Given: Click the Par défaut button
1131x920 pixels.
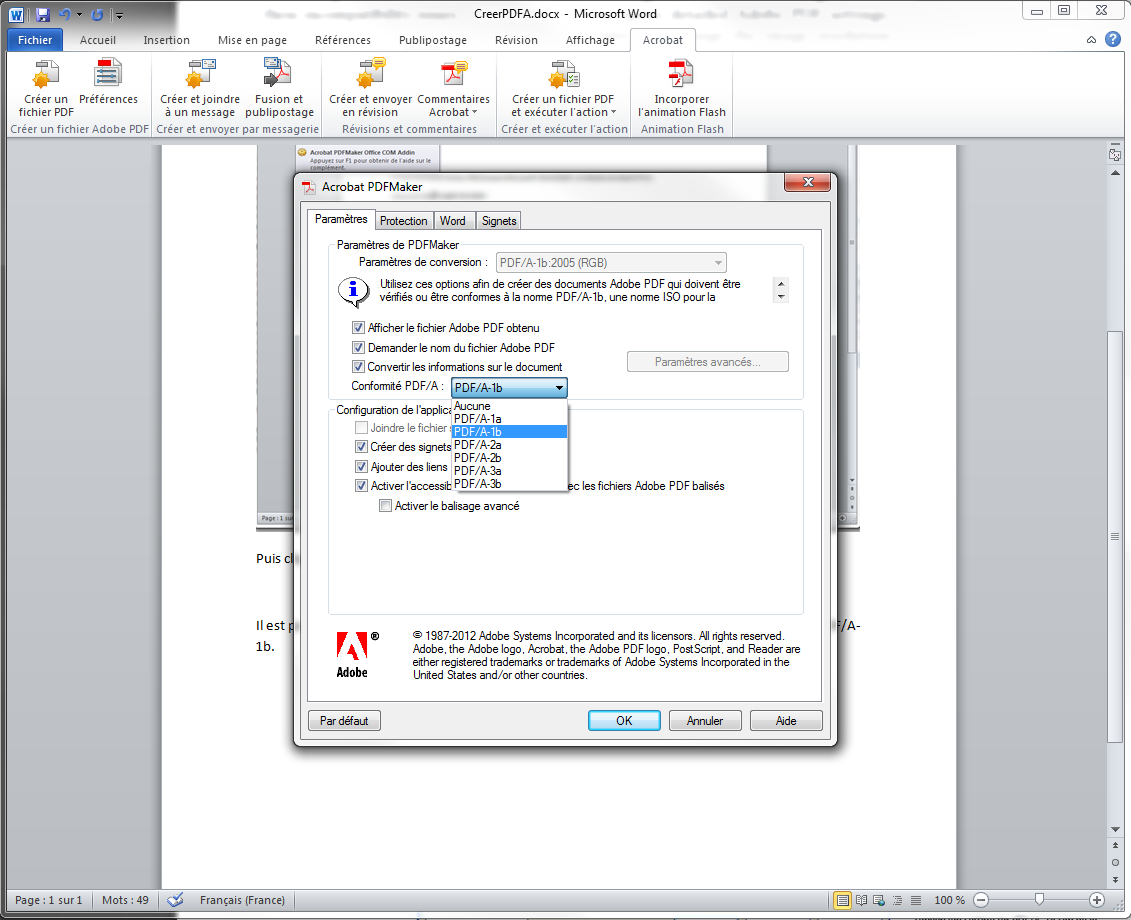Looking at the screenshot, I should click(344, 720).
